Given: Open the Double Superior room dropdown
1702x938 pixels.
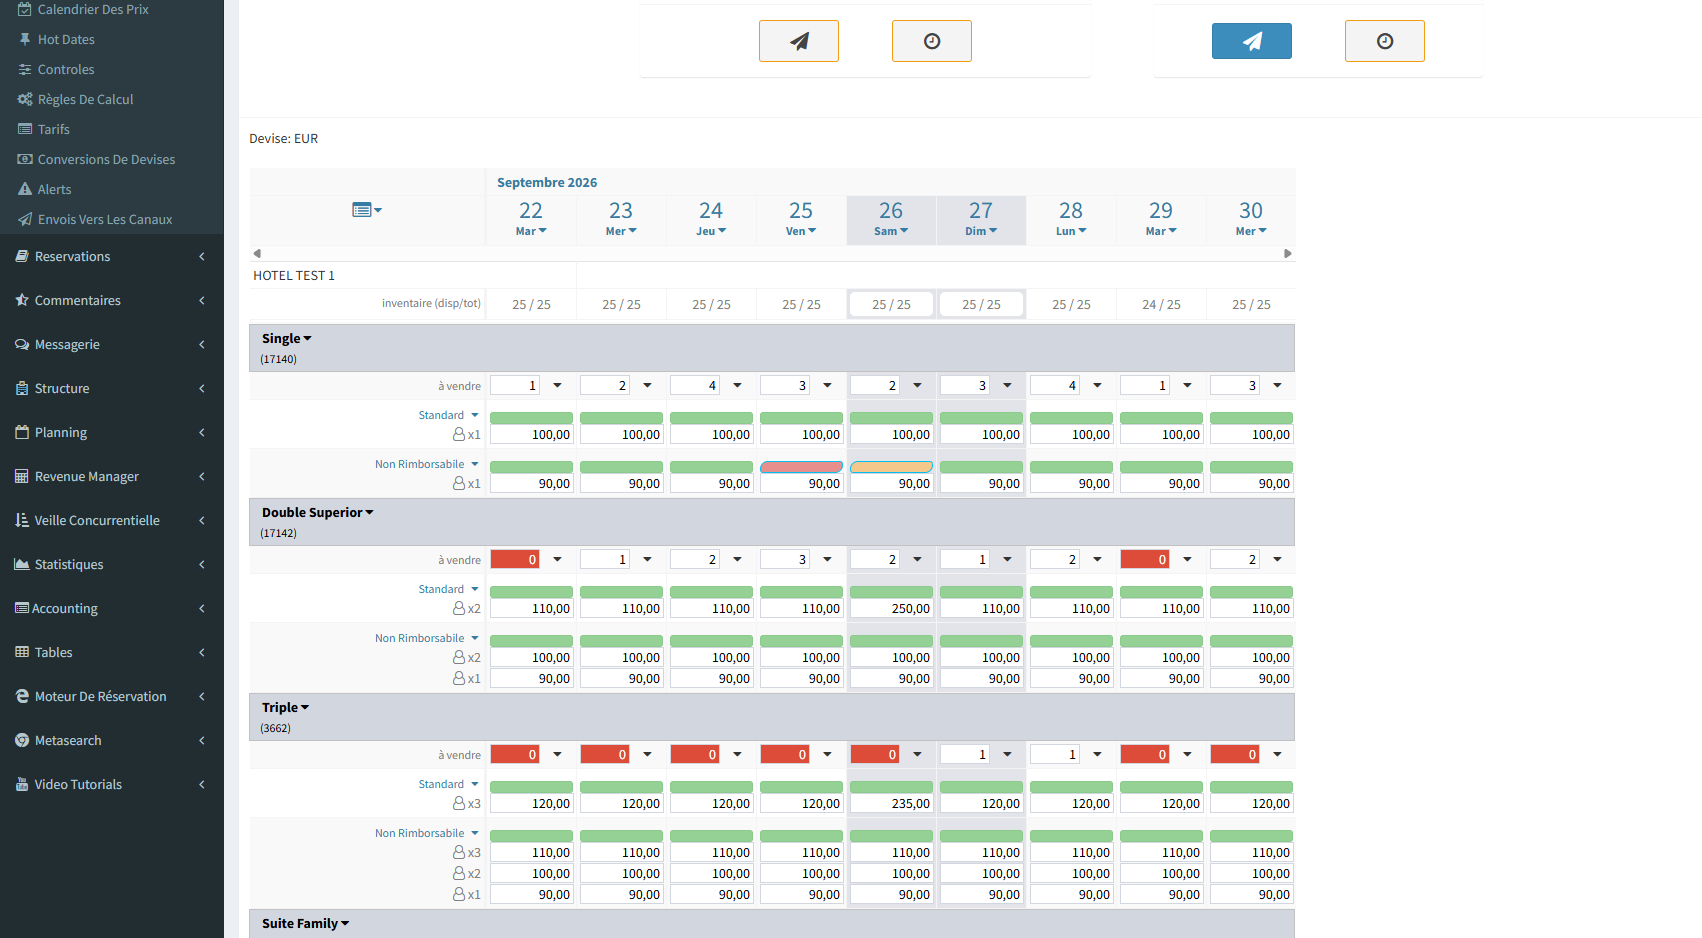Looking at the screenshot, I should pyautogui.click(x=318, y=512).
